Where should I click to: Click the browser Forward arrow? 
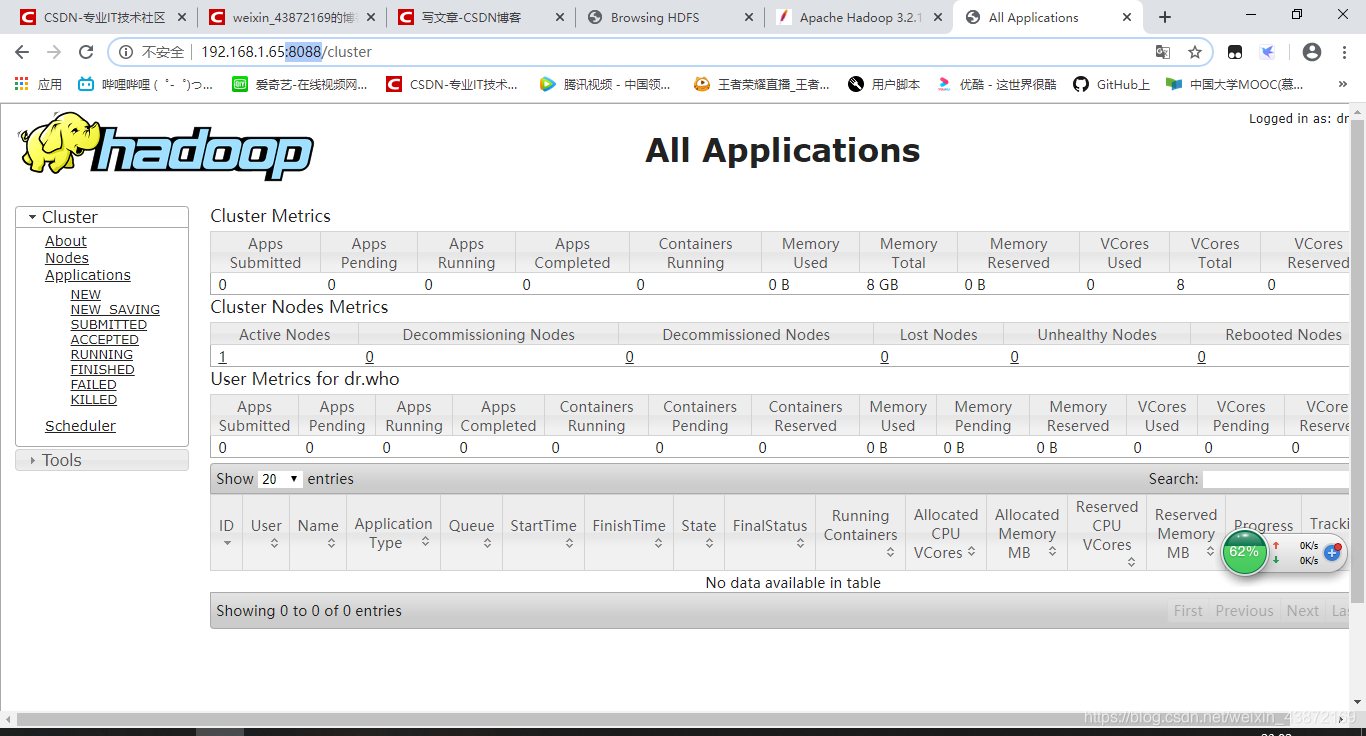54,52
